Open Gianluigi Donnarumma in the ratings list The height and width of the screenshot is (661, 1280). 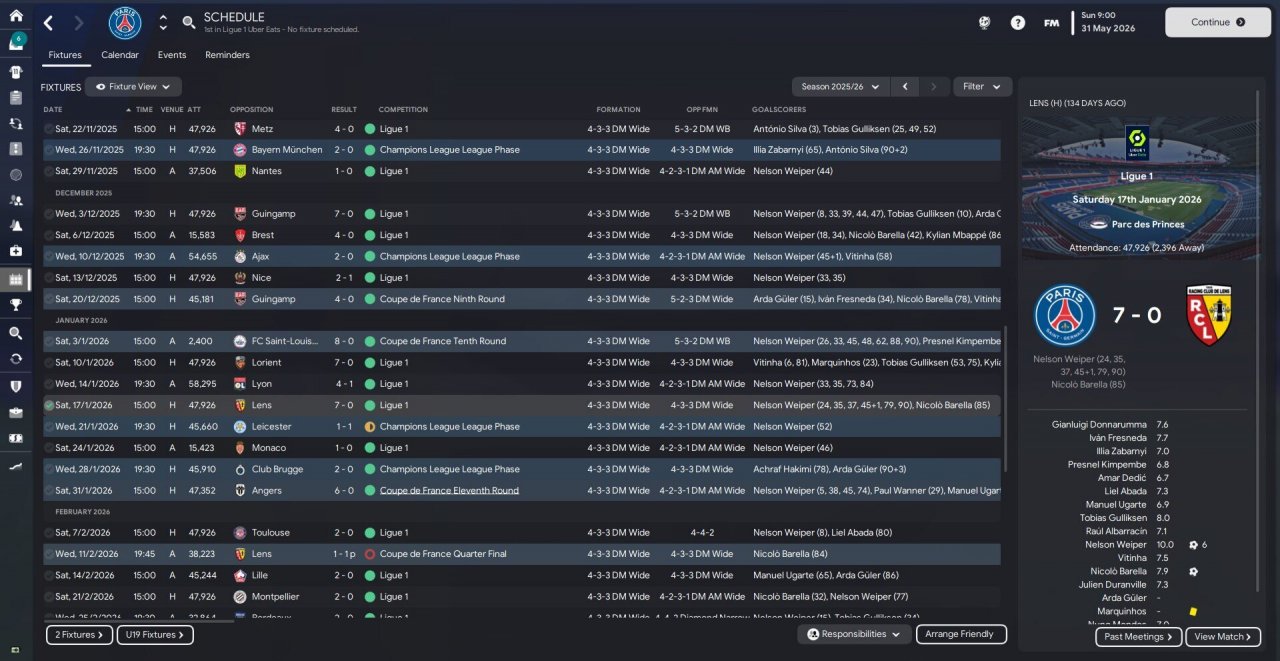[1099, 425]
